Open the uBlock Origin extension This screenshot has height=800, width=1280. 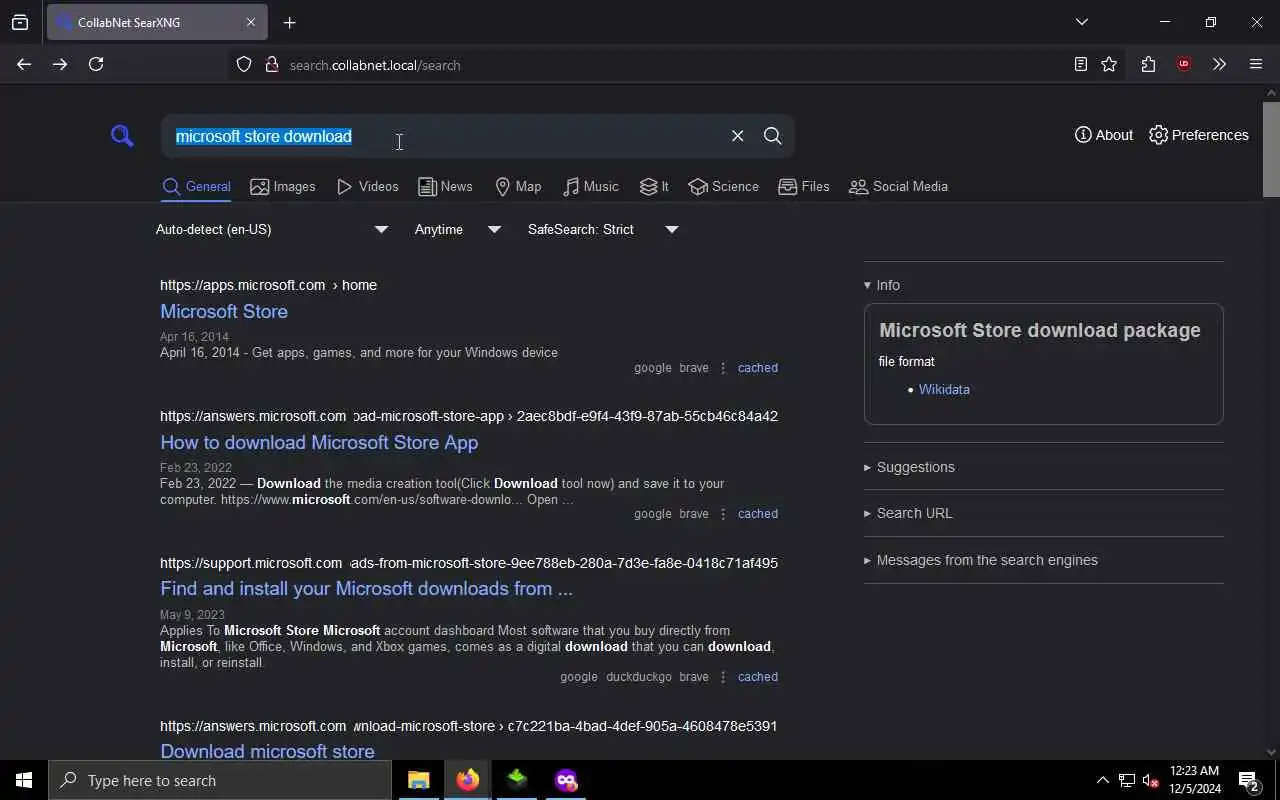(1184, 65)
